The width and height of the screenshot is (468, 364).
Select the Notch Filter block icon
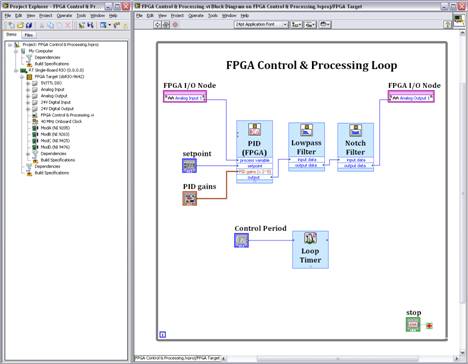pyautogui.click(x=355, y=130)
